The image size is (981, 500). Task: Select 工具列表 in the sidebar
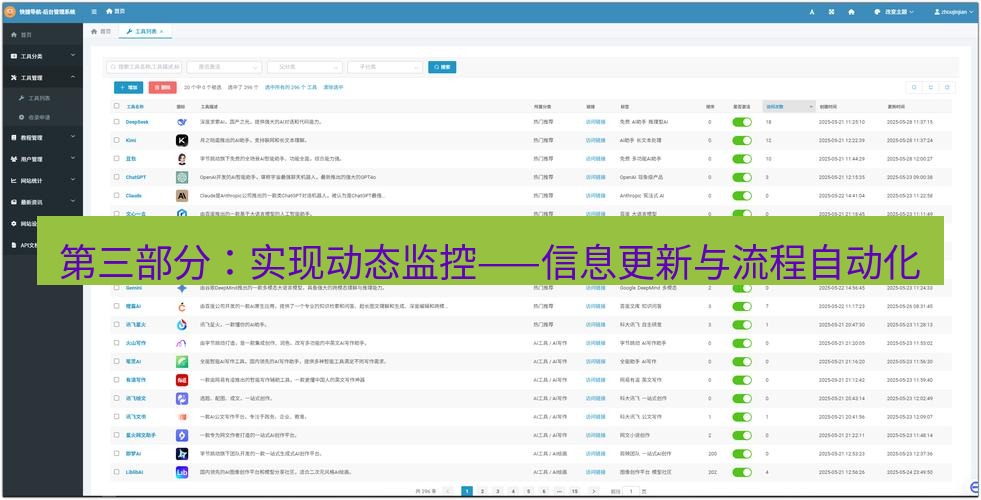click(x=42, y=98)
